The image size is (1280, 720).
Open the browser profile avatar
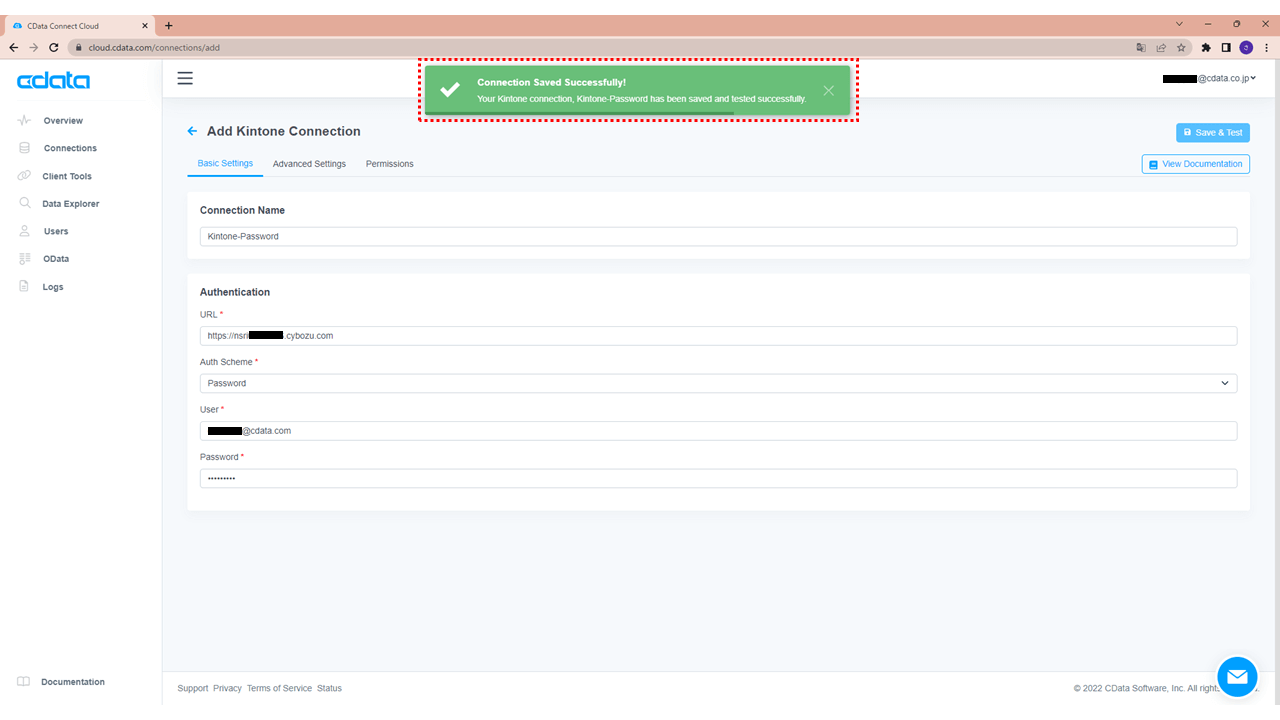coord(1246,47)
